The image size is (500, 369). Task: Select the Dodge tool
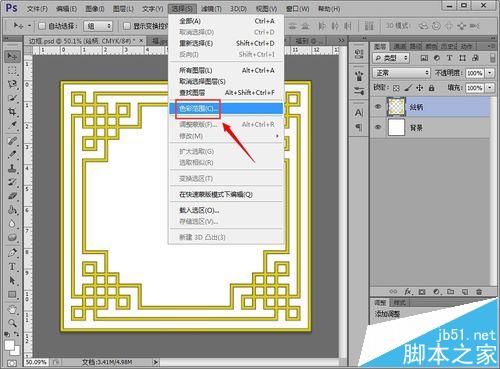(12, 237)
